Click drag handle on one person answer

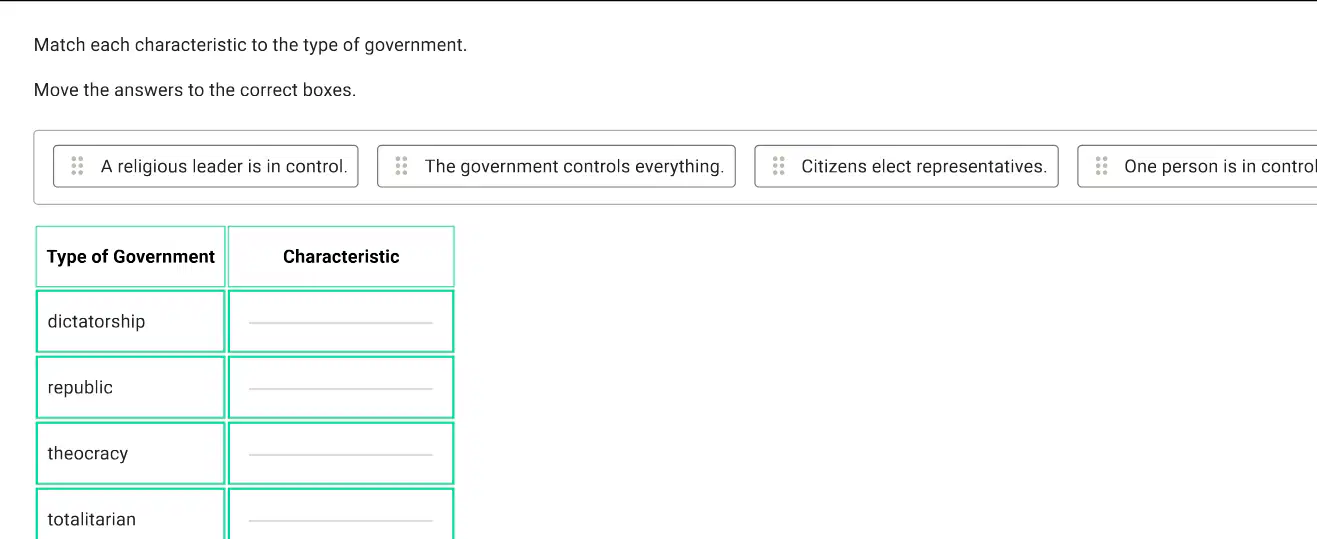[1101, 166]
